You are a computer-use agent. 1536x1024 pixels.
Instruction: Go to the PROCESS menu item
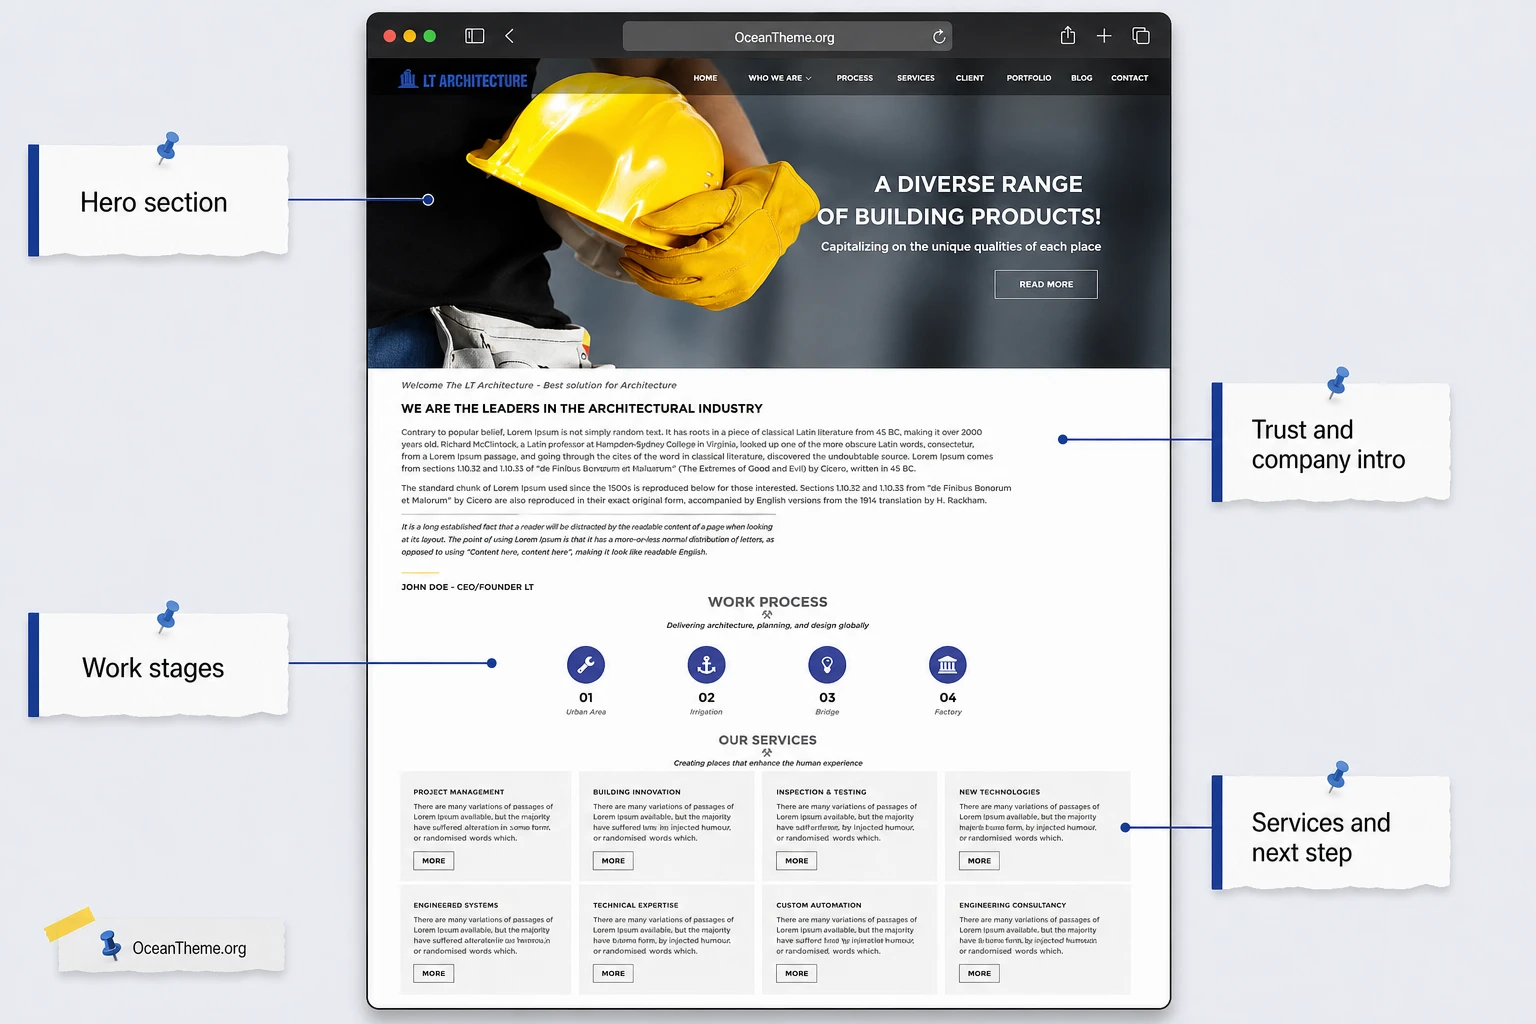[855, 78]
